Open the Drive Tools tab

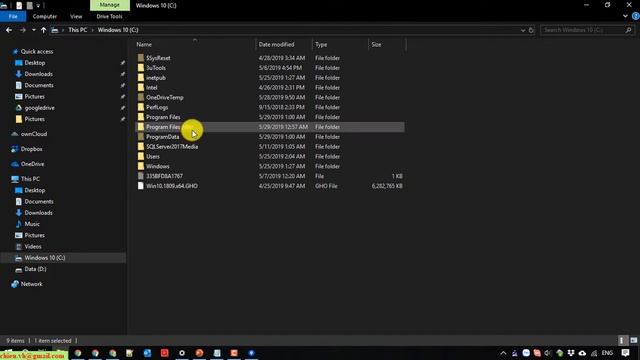[109, 16]
